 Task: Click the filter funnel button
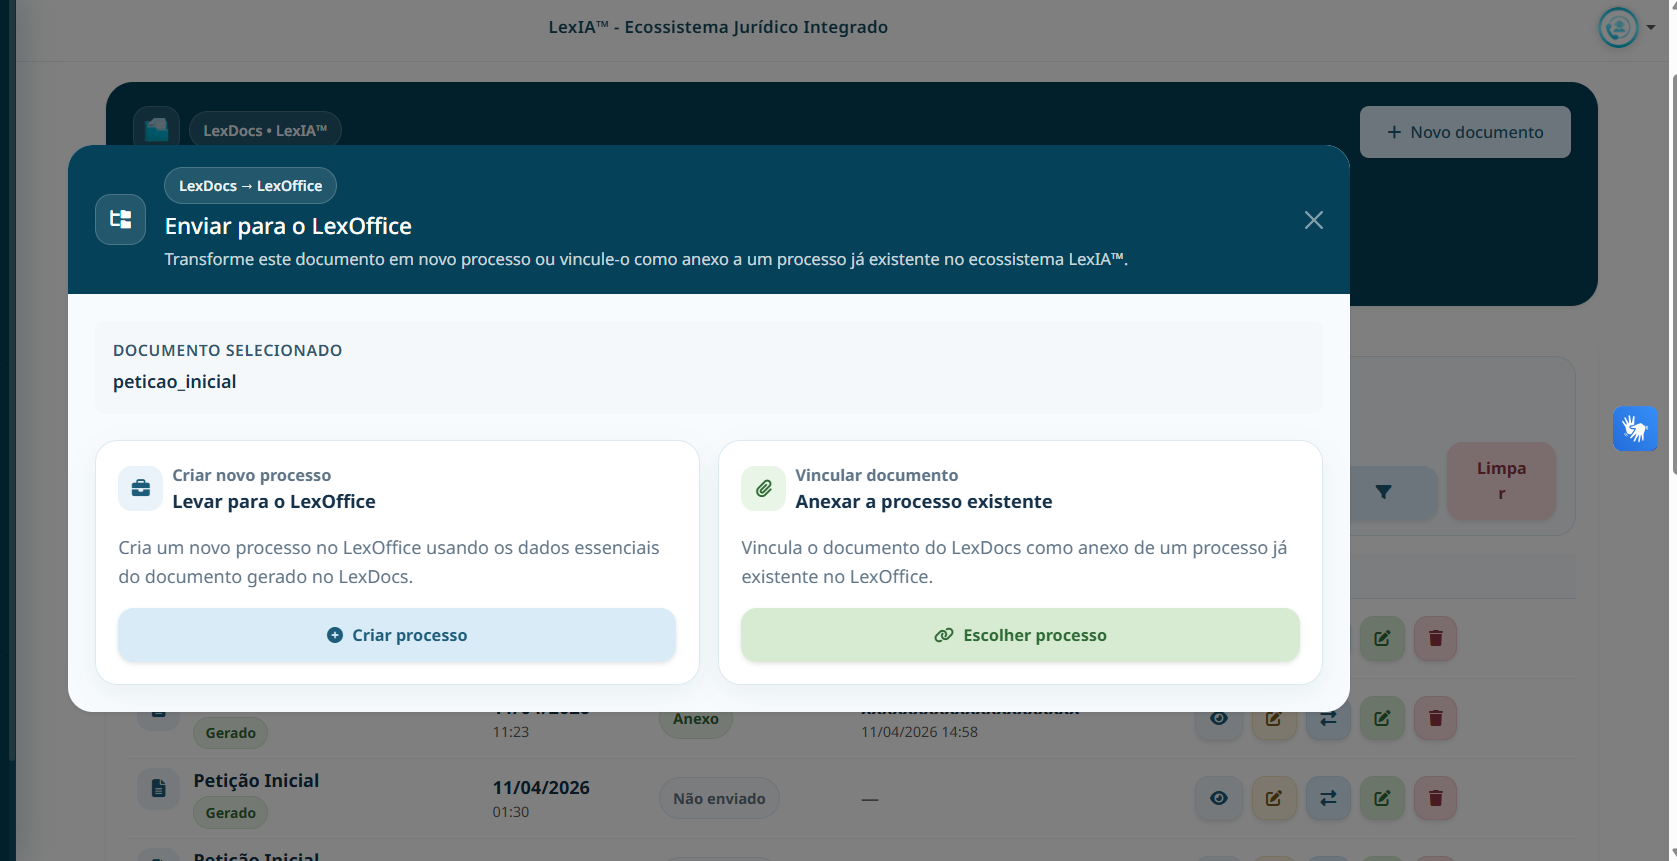click(1383, 492)
